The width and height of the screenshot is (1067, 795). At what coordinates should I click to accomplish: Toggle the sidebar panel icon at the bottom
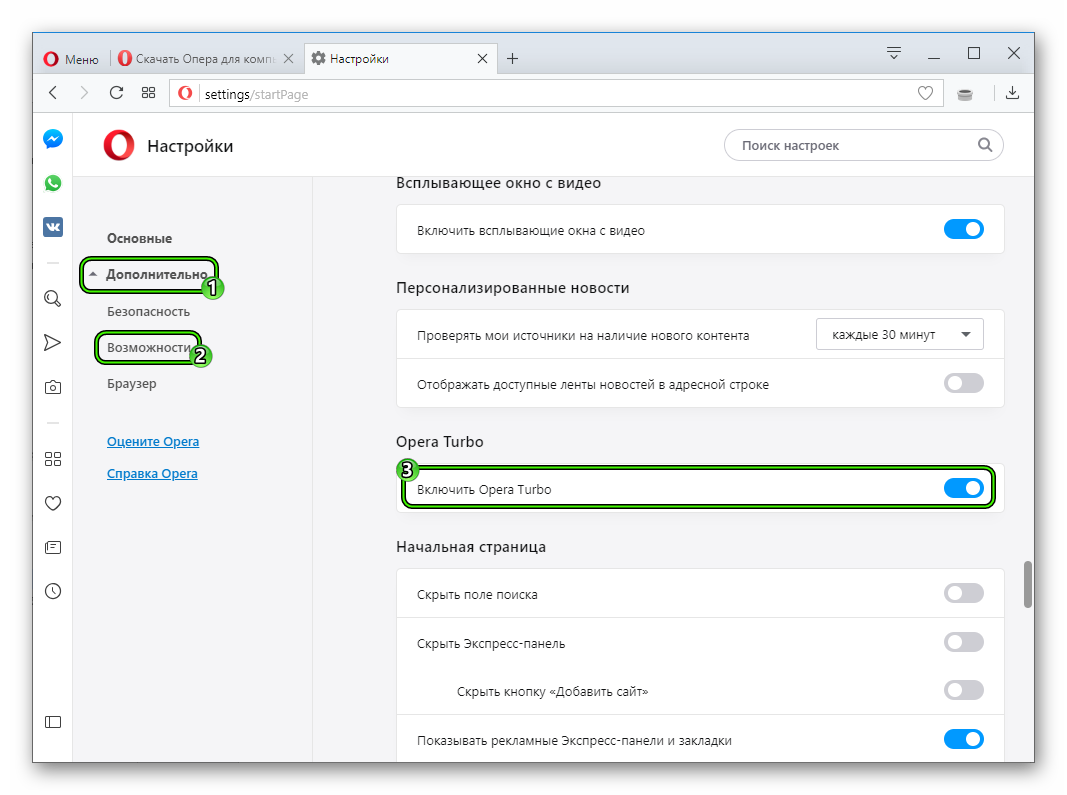[53, 722]
